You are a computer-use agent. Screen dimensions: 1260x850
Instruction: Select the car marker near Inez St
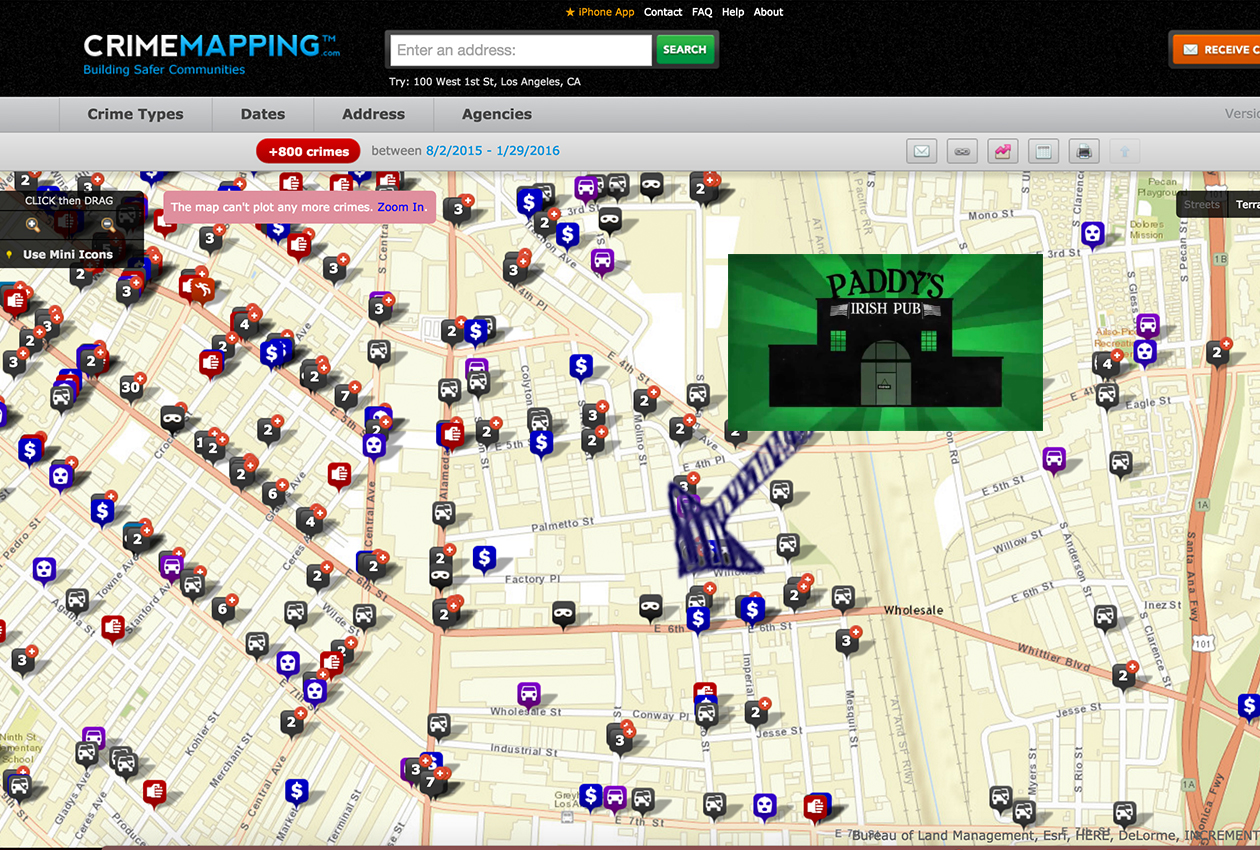click(1105, 616)
